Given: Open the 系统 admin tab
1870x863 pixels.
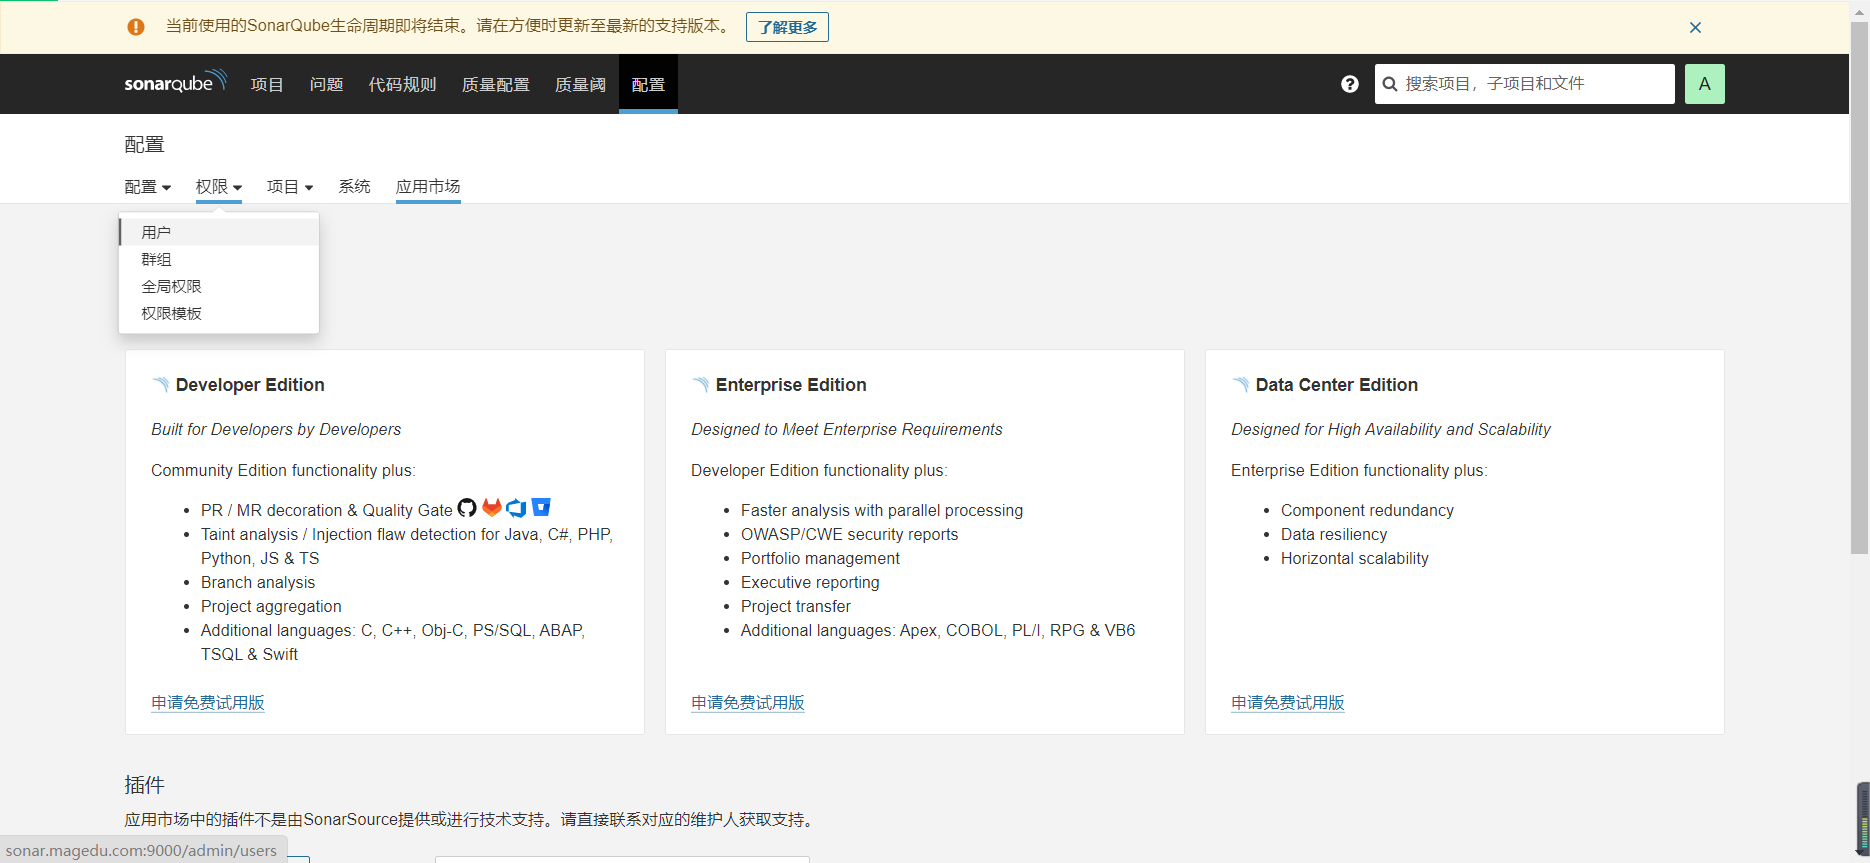Looking at the screenshot, I should [354, 187].
